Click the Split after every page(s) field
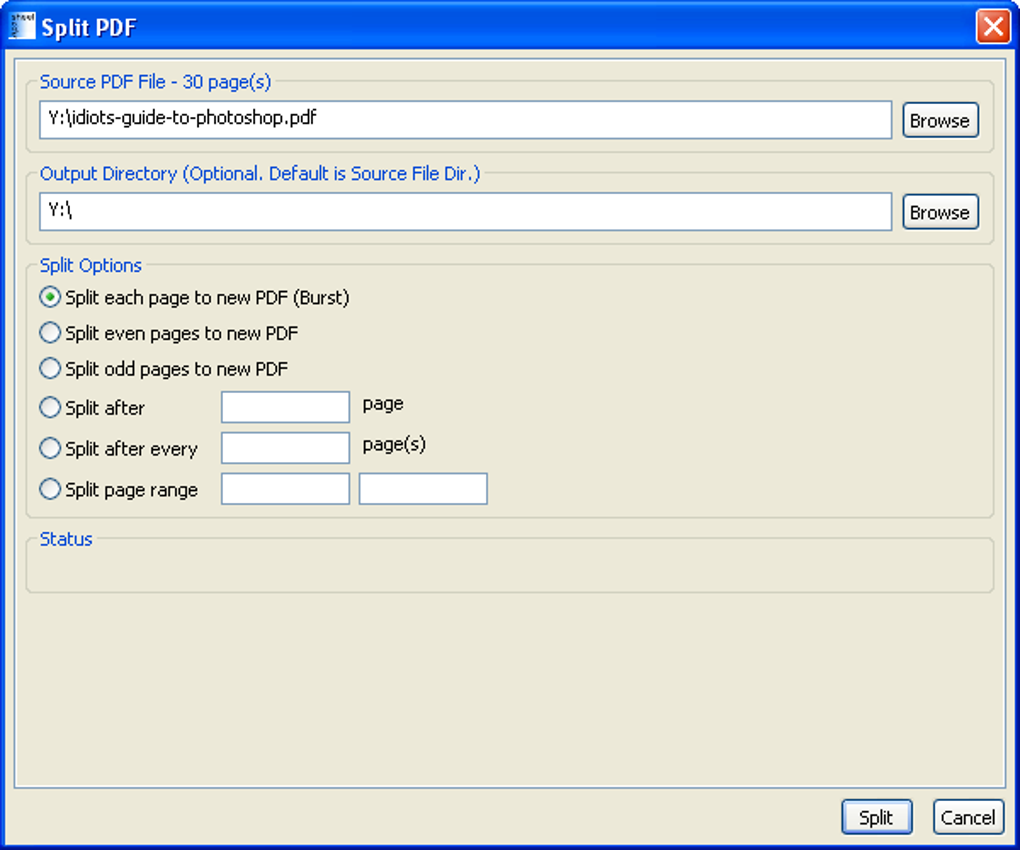 click(285, 448)
